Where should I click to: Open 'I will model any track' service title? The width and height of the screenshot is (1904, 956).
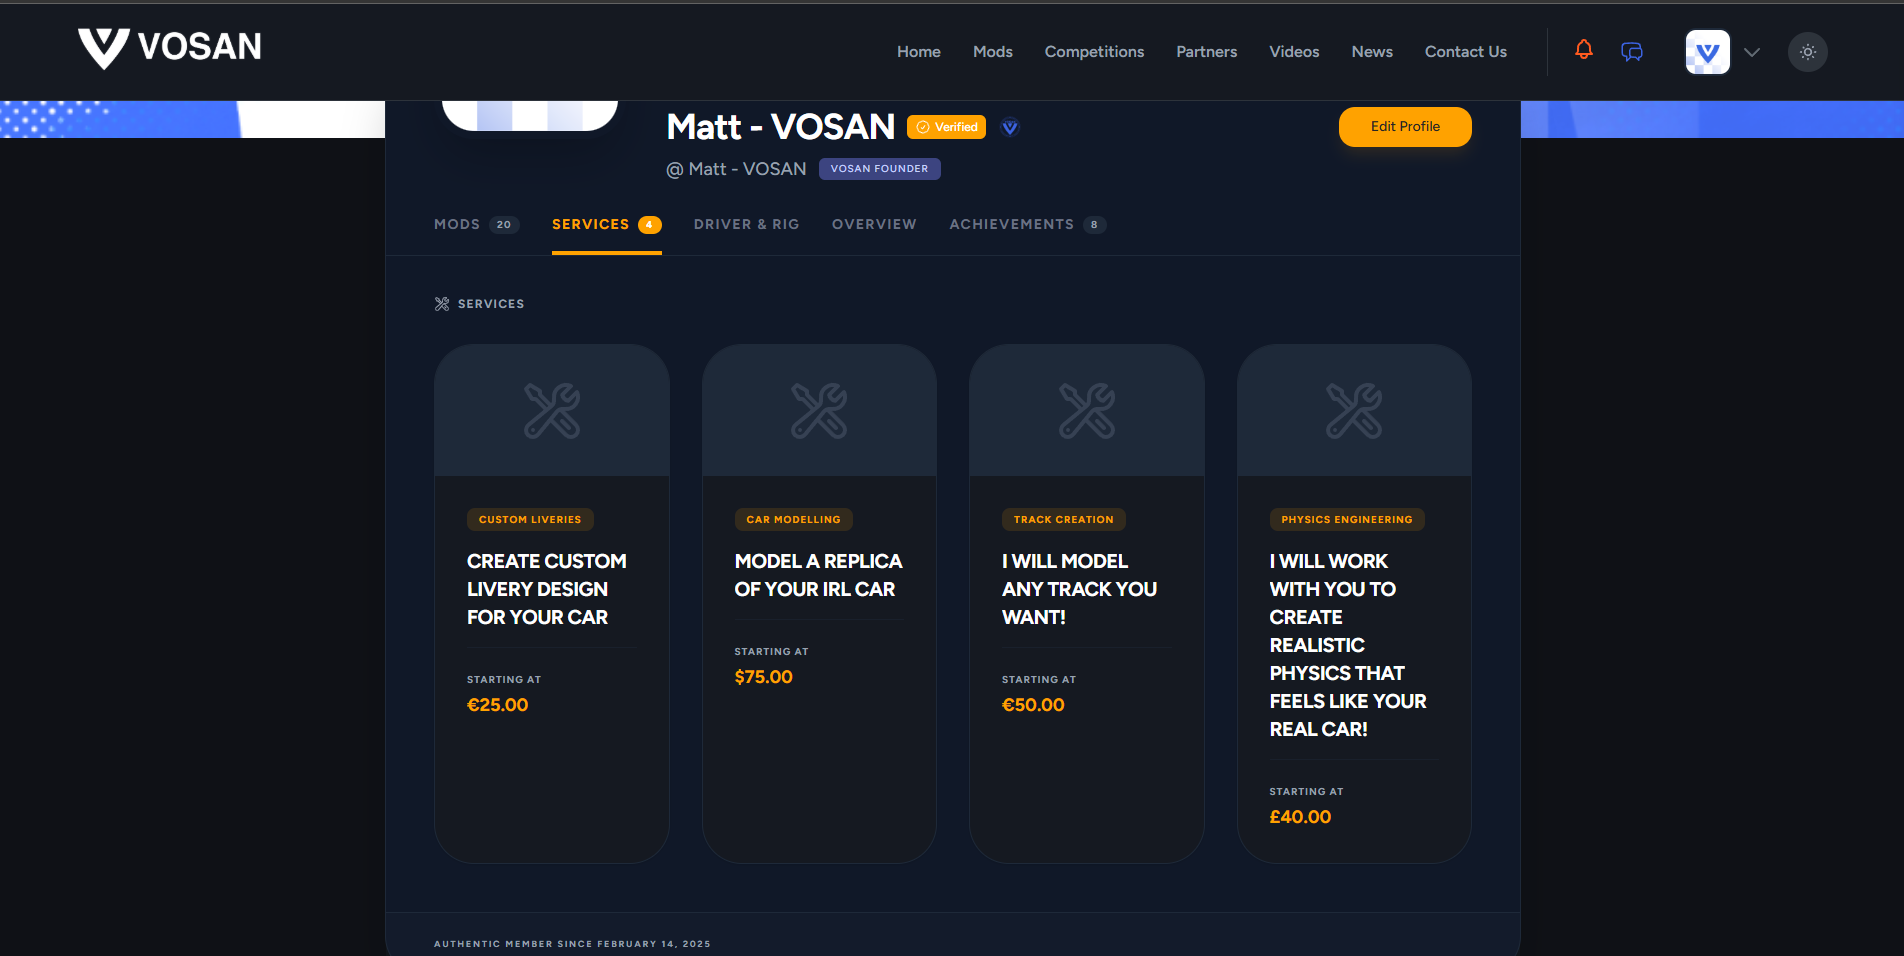click(1080, 589)
